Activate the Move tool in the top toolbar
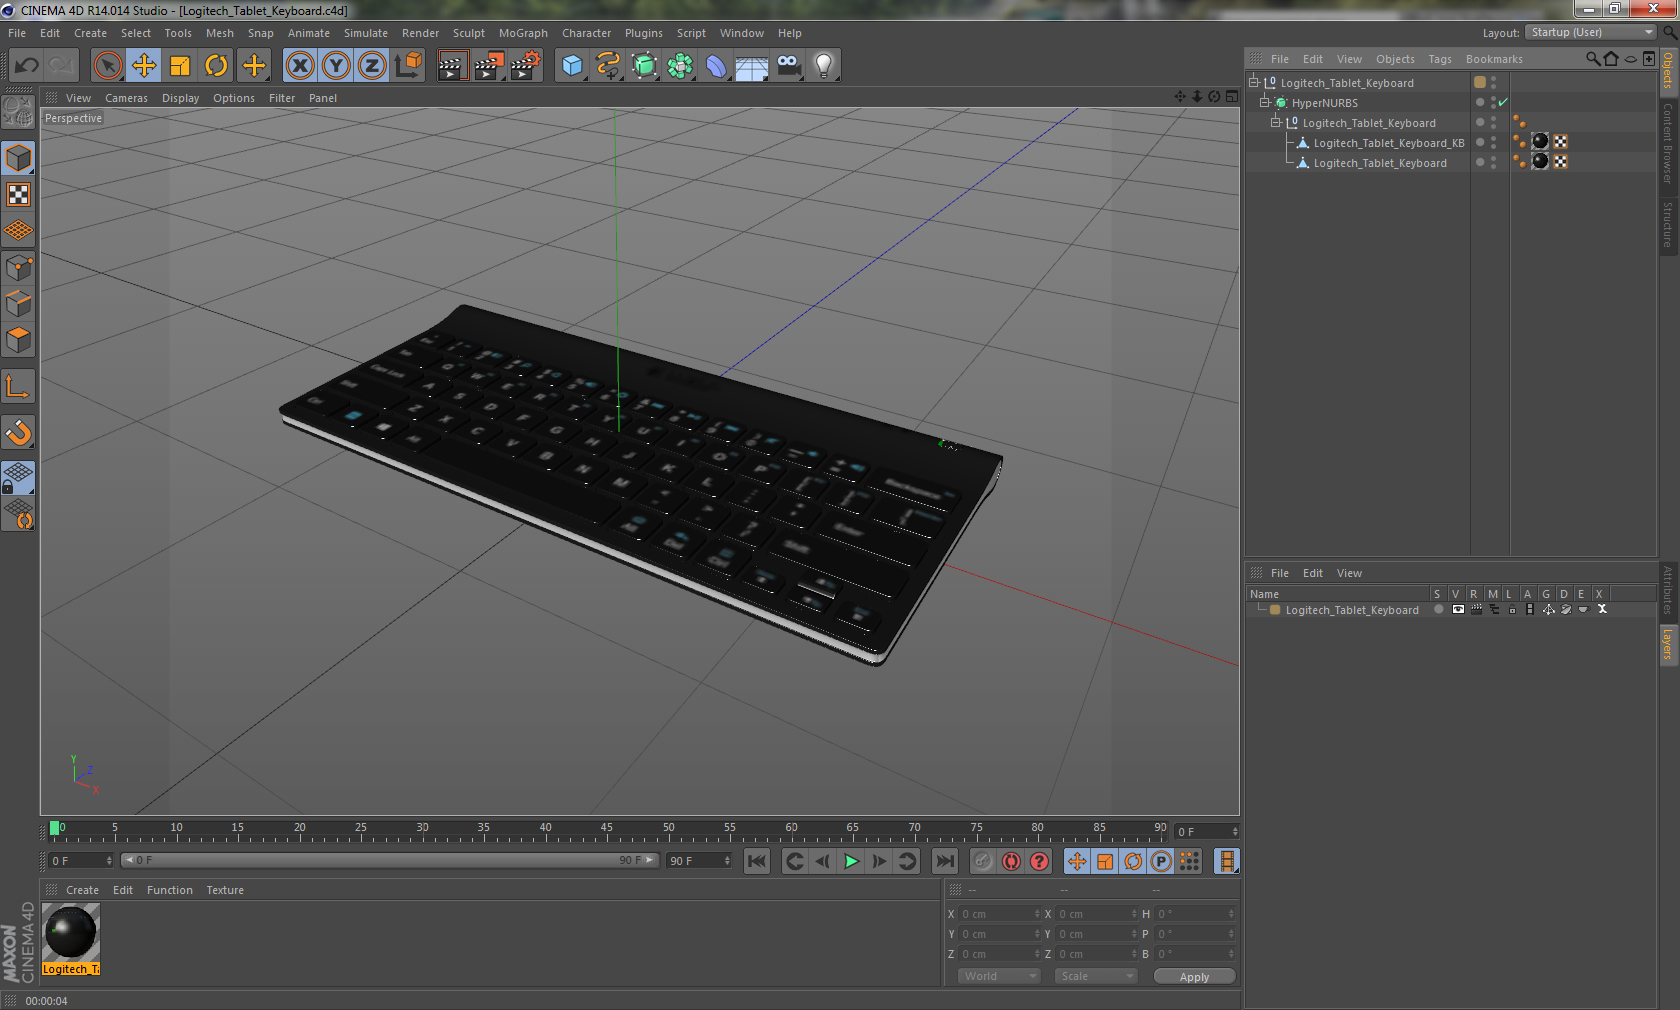 (x=144, y=66)
